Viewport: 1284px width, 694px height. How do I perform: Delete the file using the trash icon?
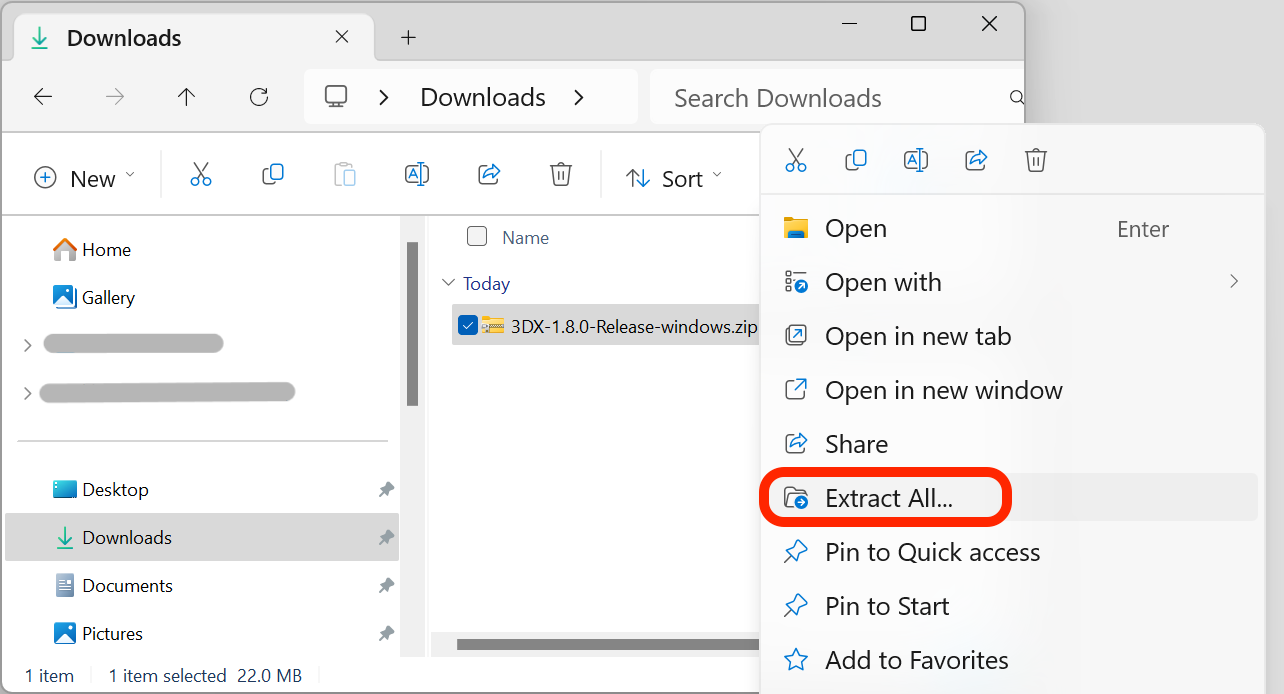point(1036,160)
